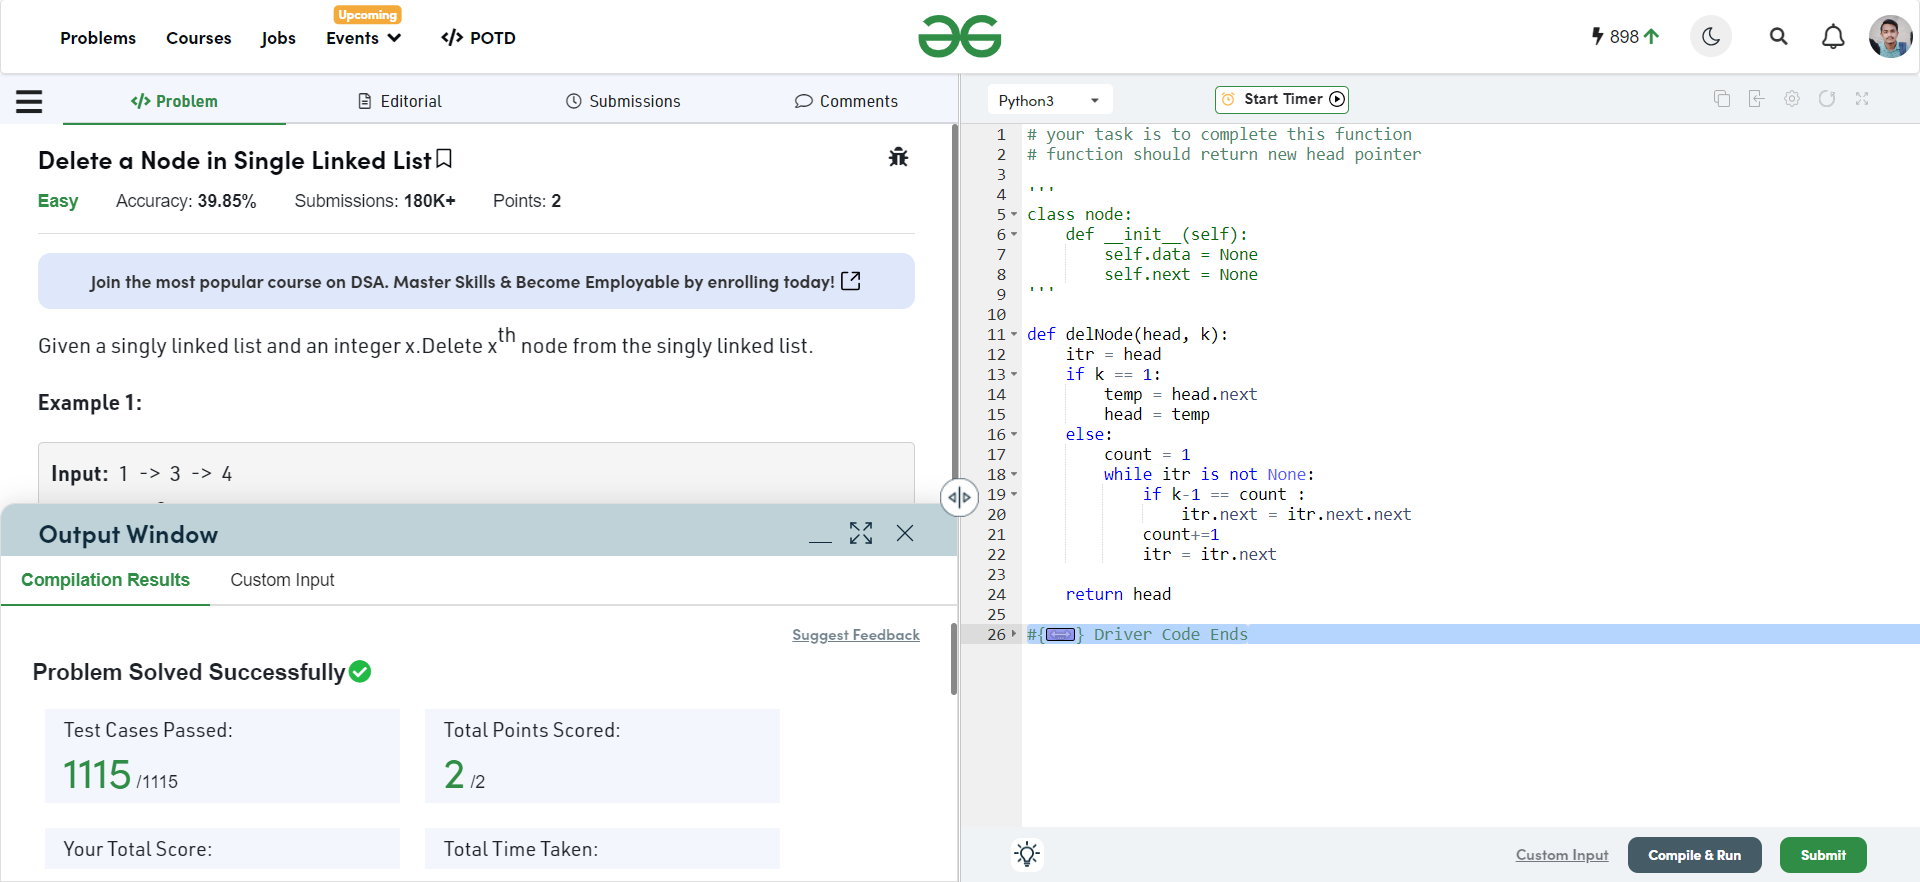Click the DSA course enrollment banner

pos(476,281)
